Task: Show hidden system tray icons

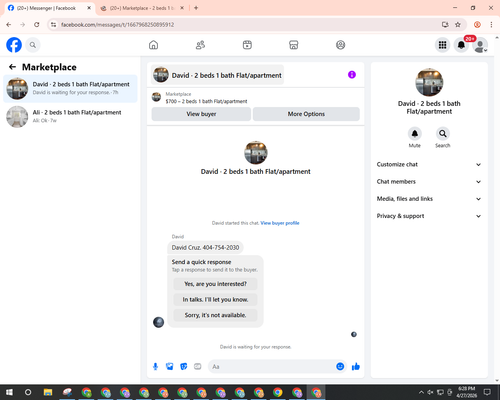Action: coord(421,392)
